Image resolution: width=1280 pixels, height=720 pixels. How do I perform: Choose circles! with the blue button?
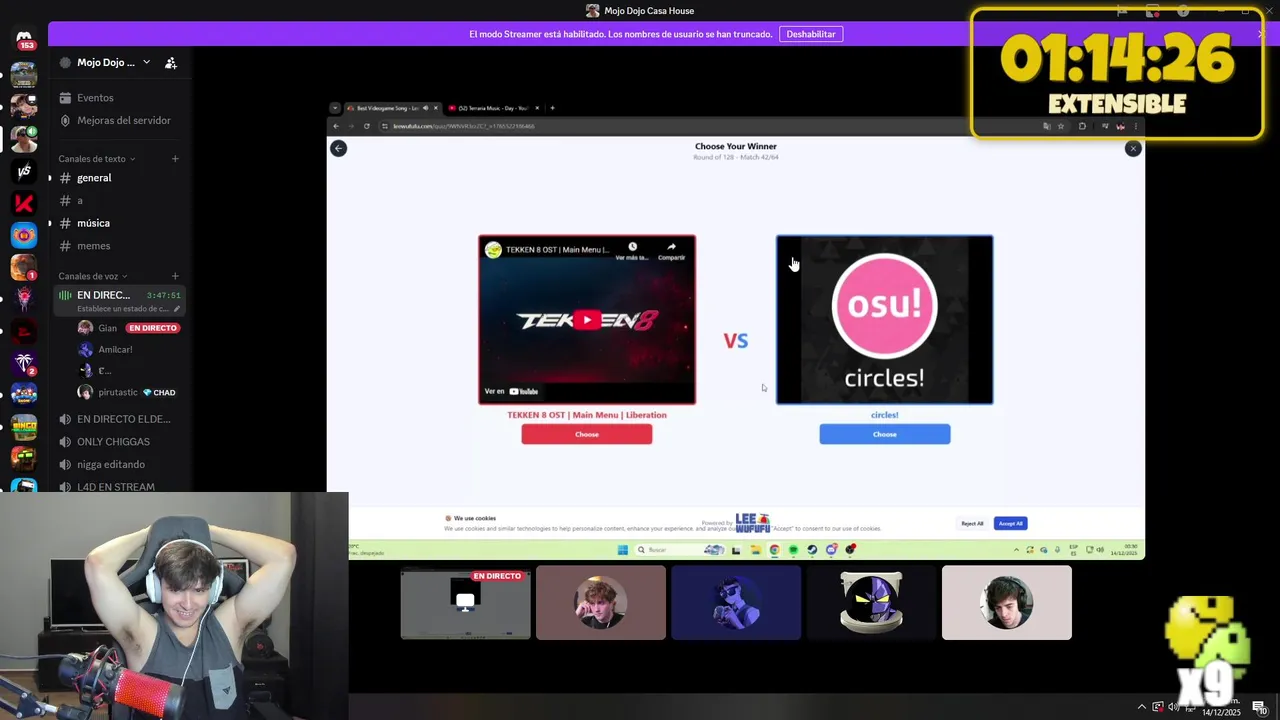click(x=885, y=434)
